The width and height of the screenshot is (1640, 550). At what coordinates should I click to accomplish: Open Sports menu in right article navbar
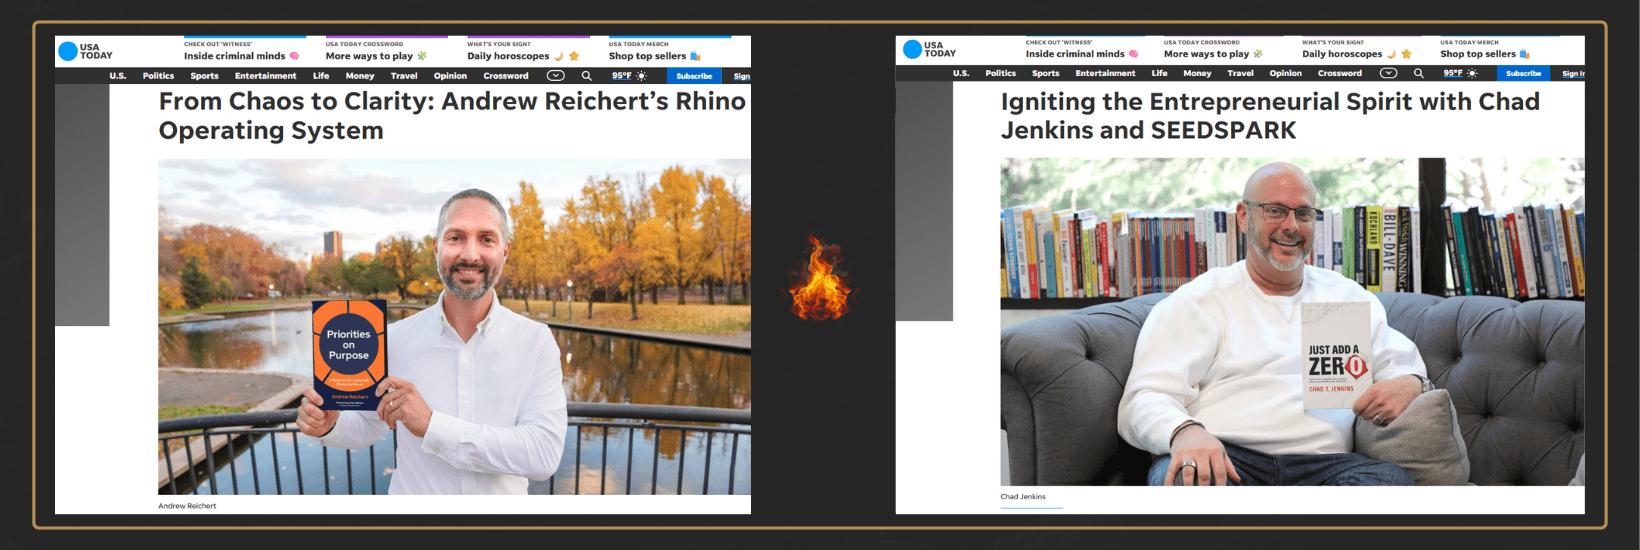click(x=1045, y=73)
